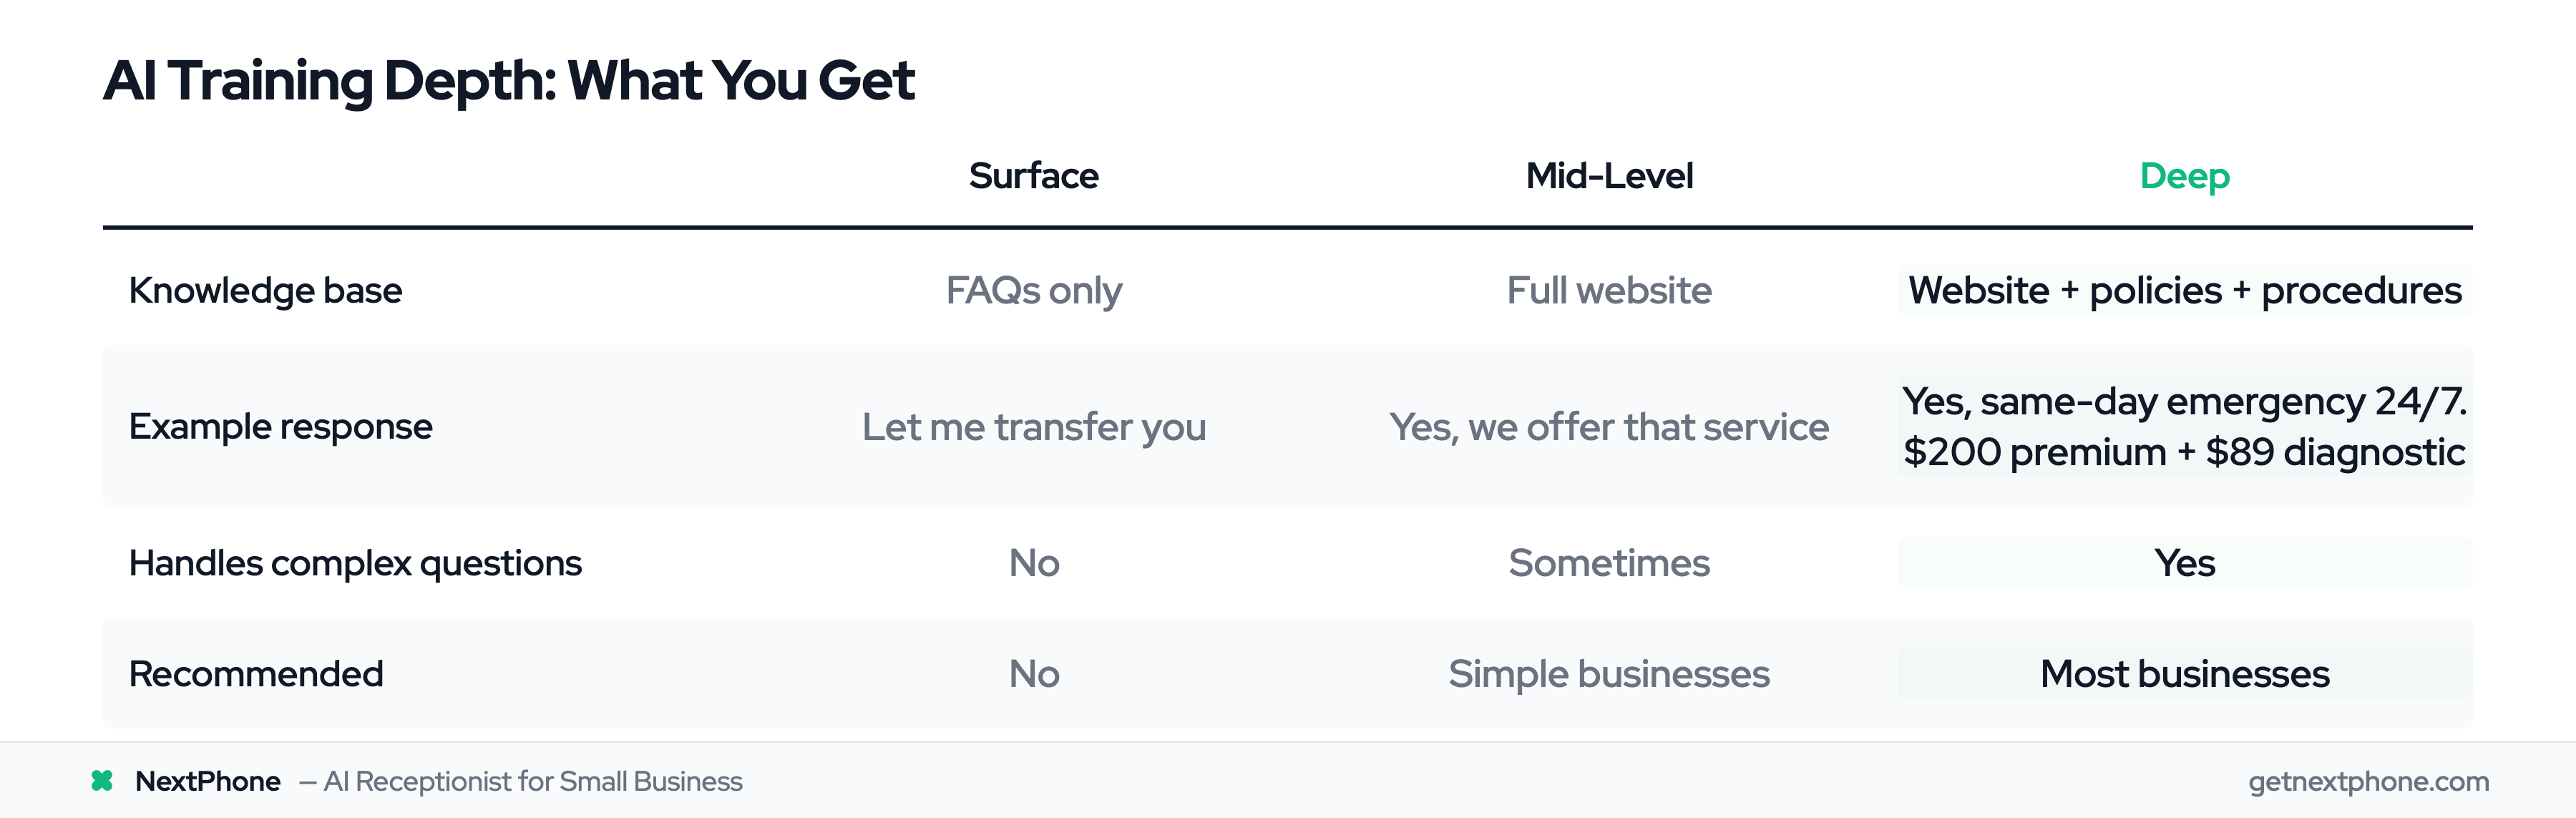This screenshot has height=818, width=2576.
Task: Click the NextPhone brand name
Action: (207, 781)
